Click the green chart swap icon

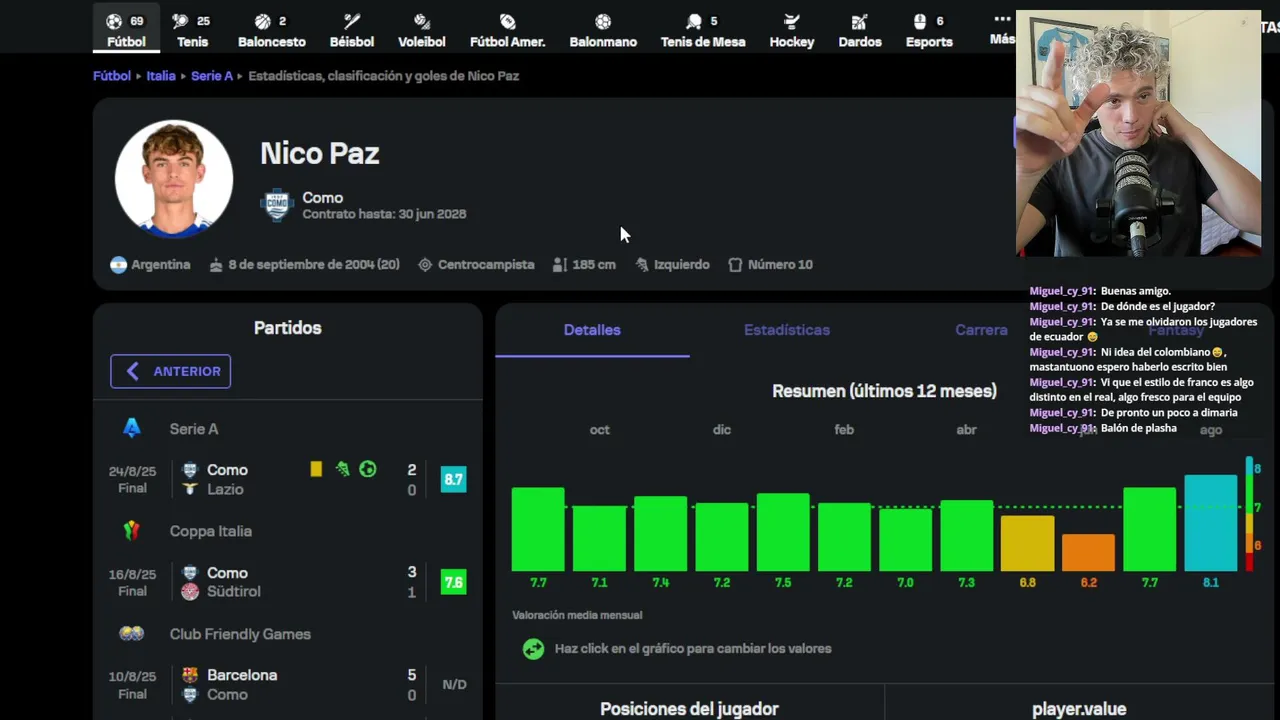533,649
